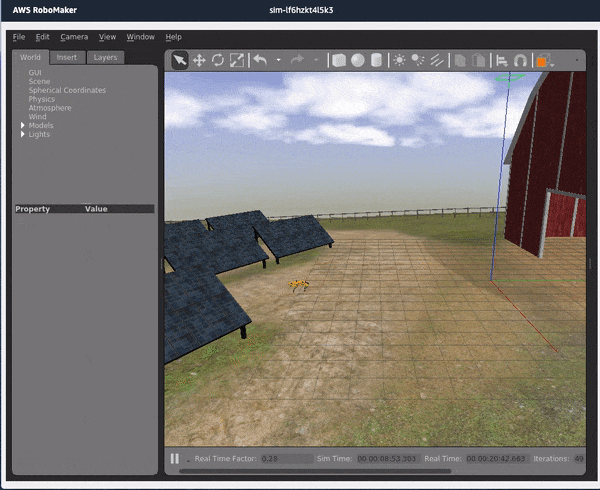Click the Undo arrow icon

[x=260, y=60]
